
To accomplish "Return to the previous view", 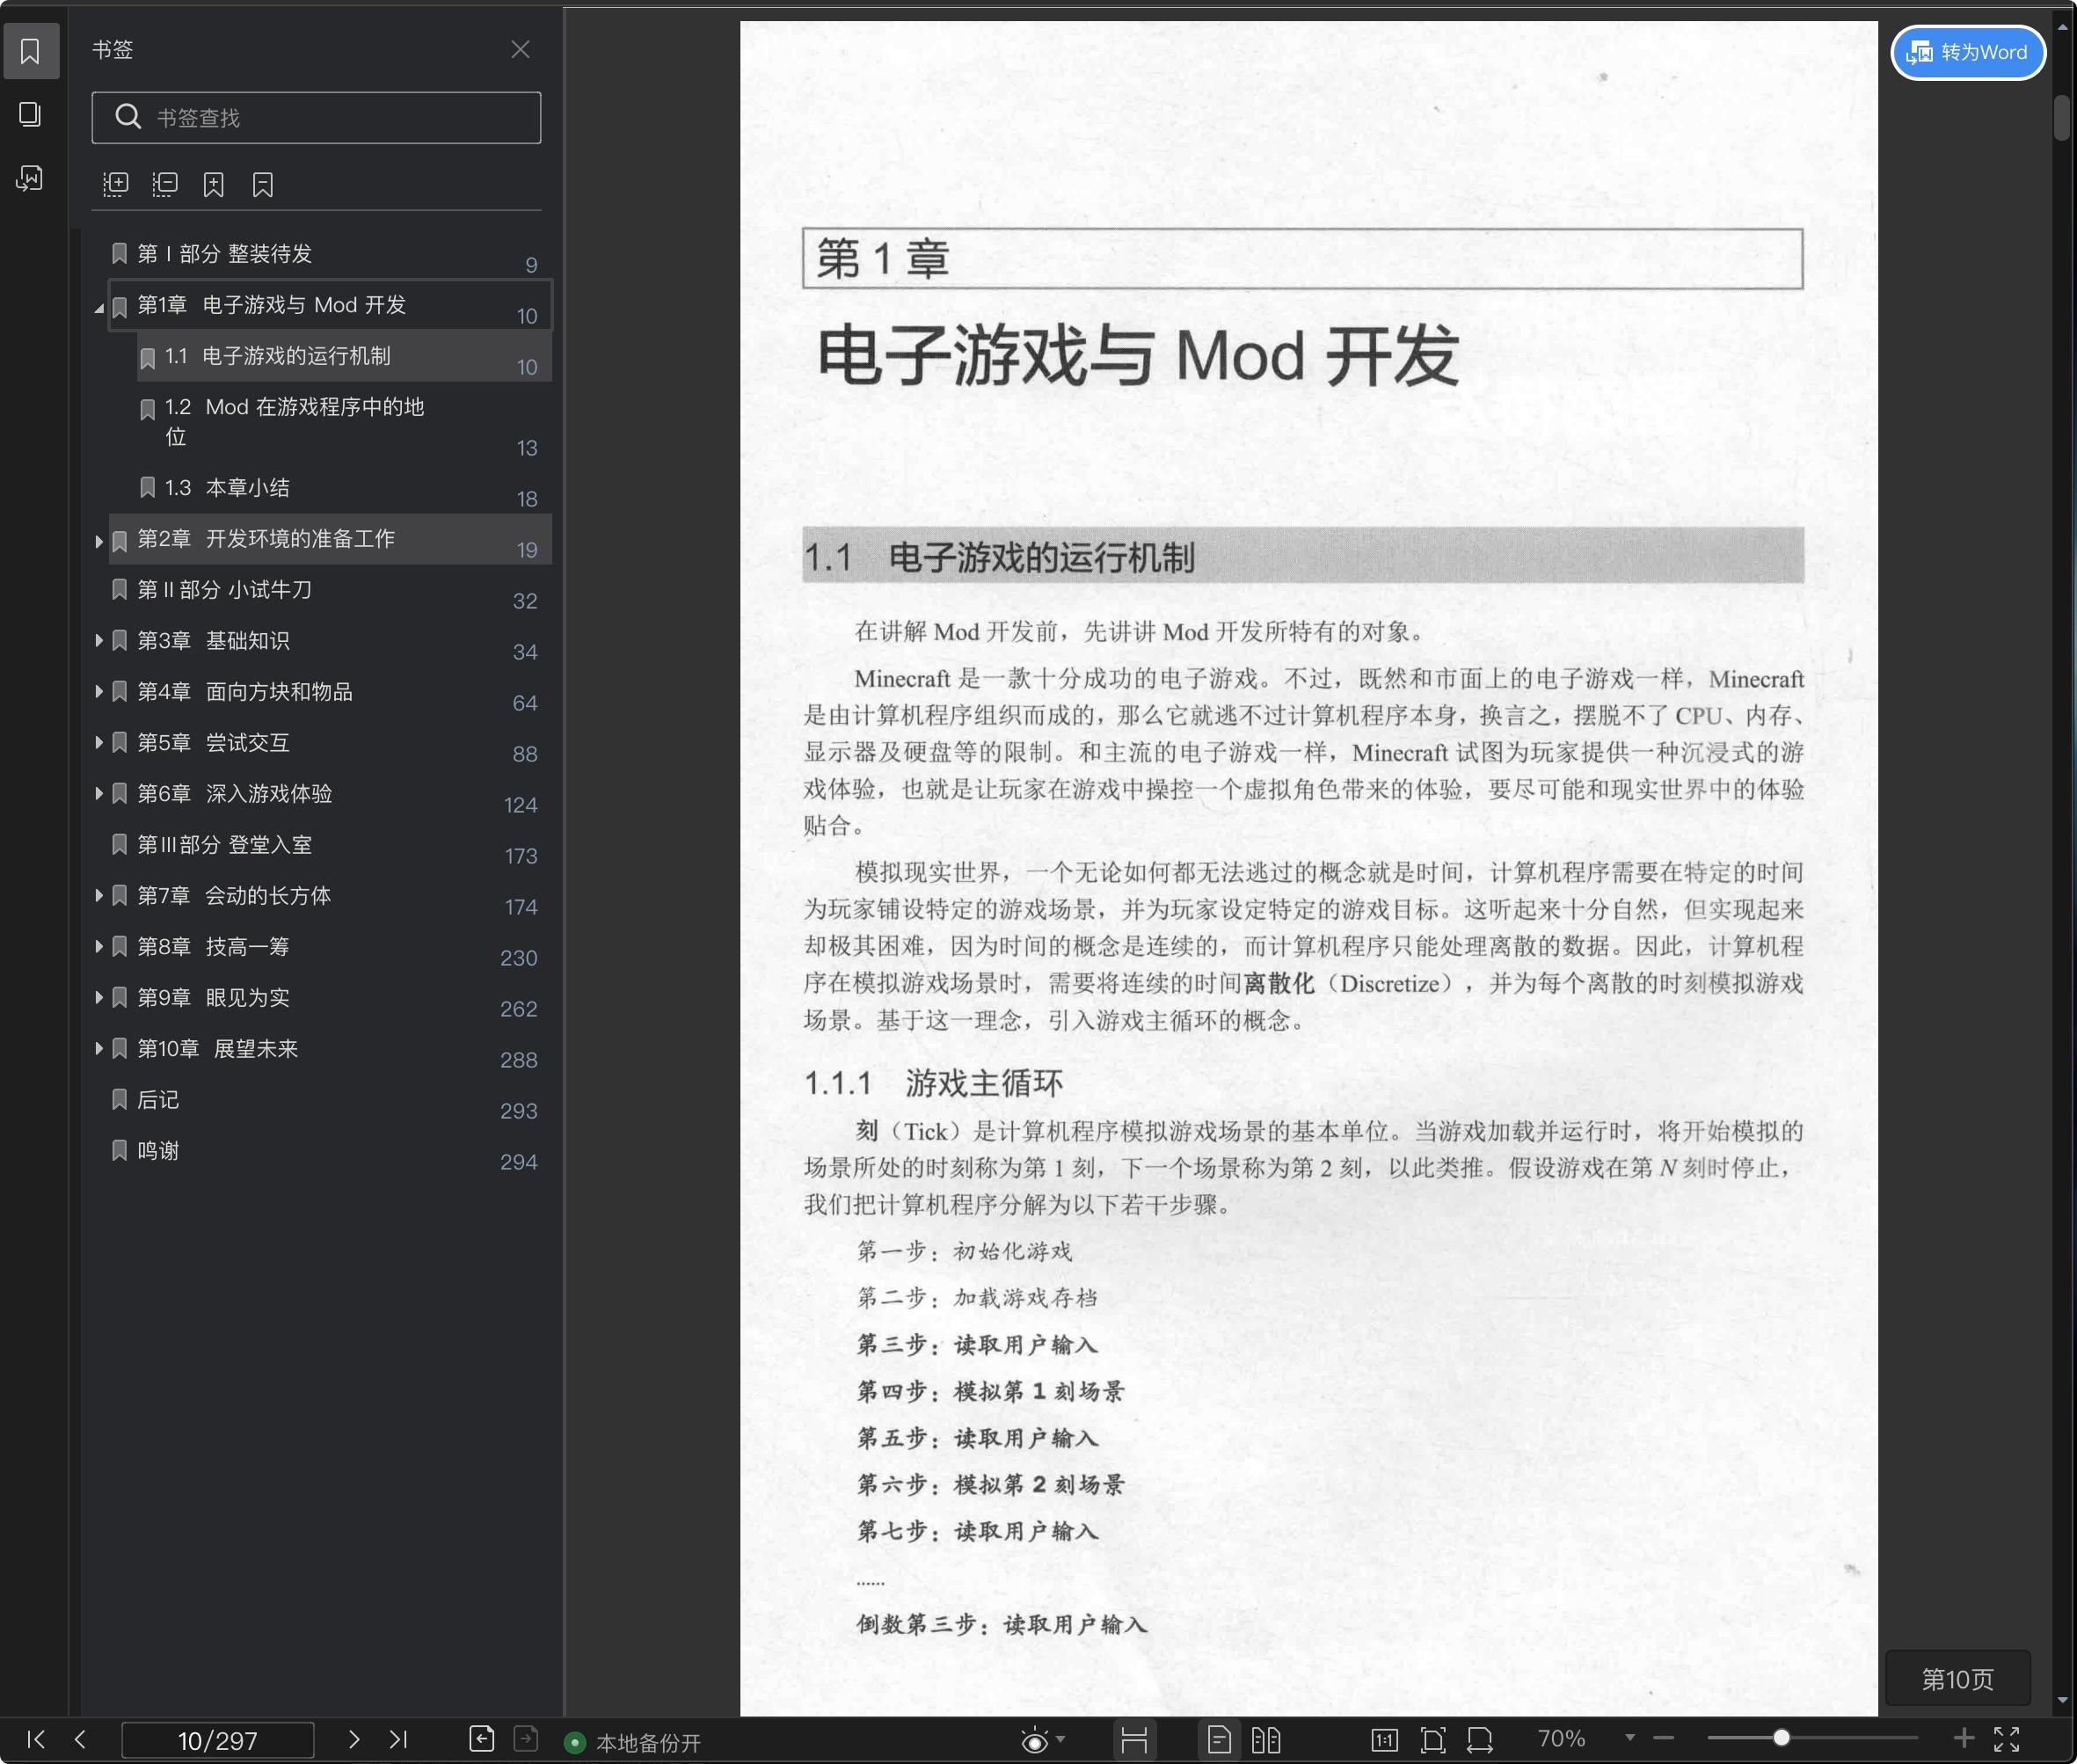I will (x=481, y=1740).
